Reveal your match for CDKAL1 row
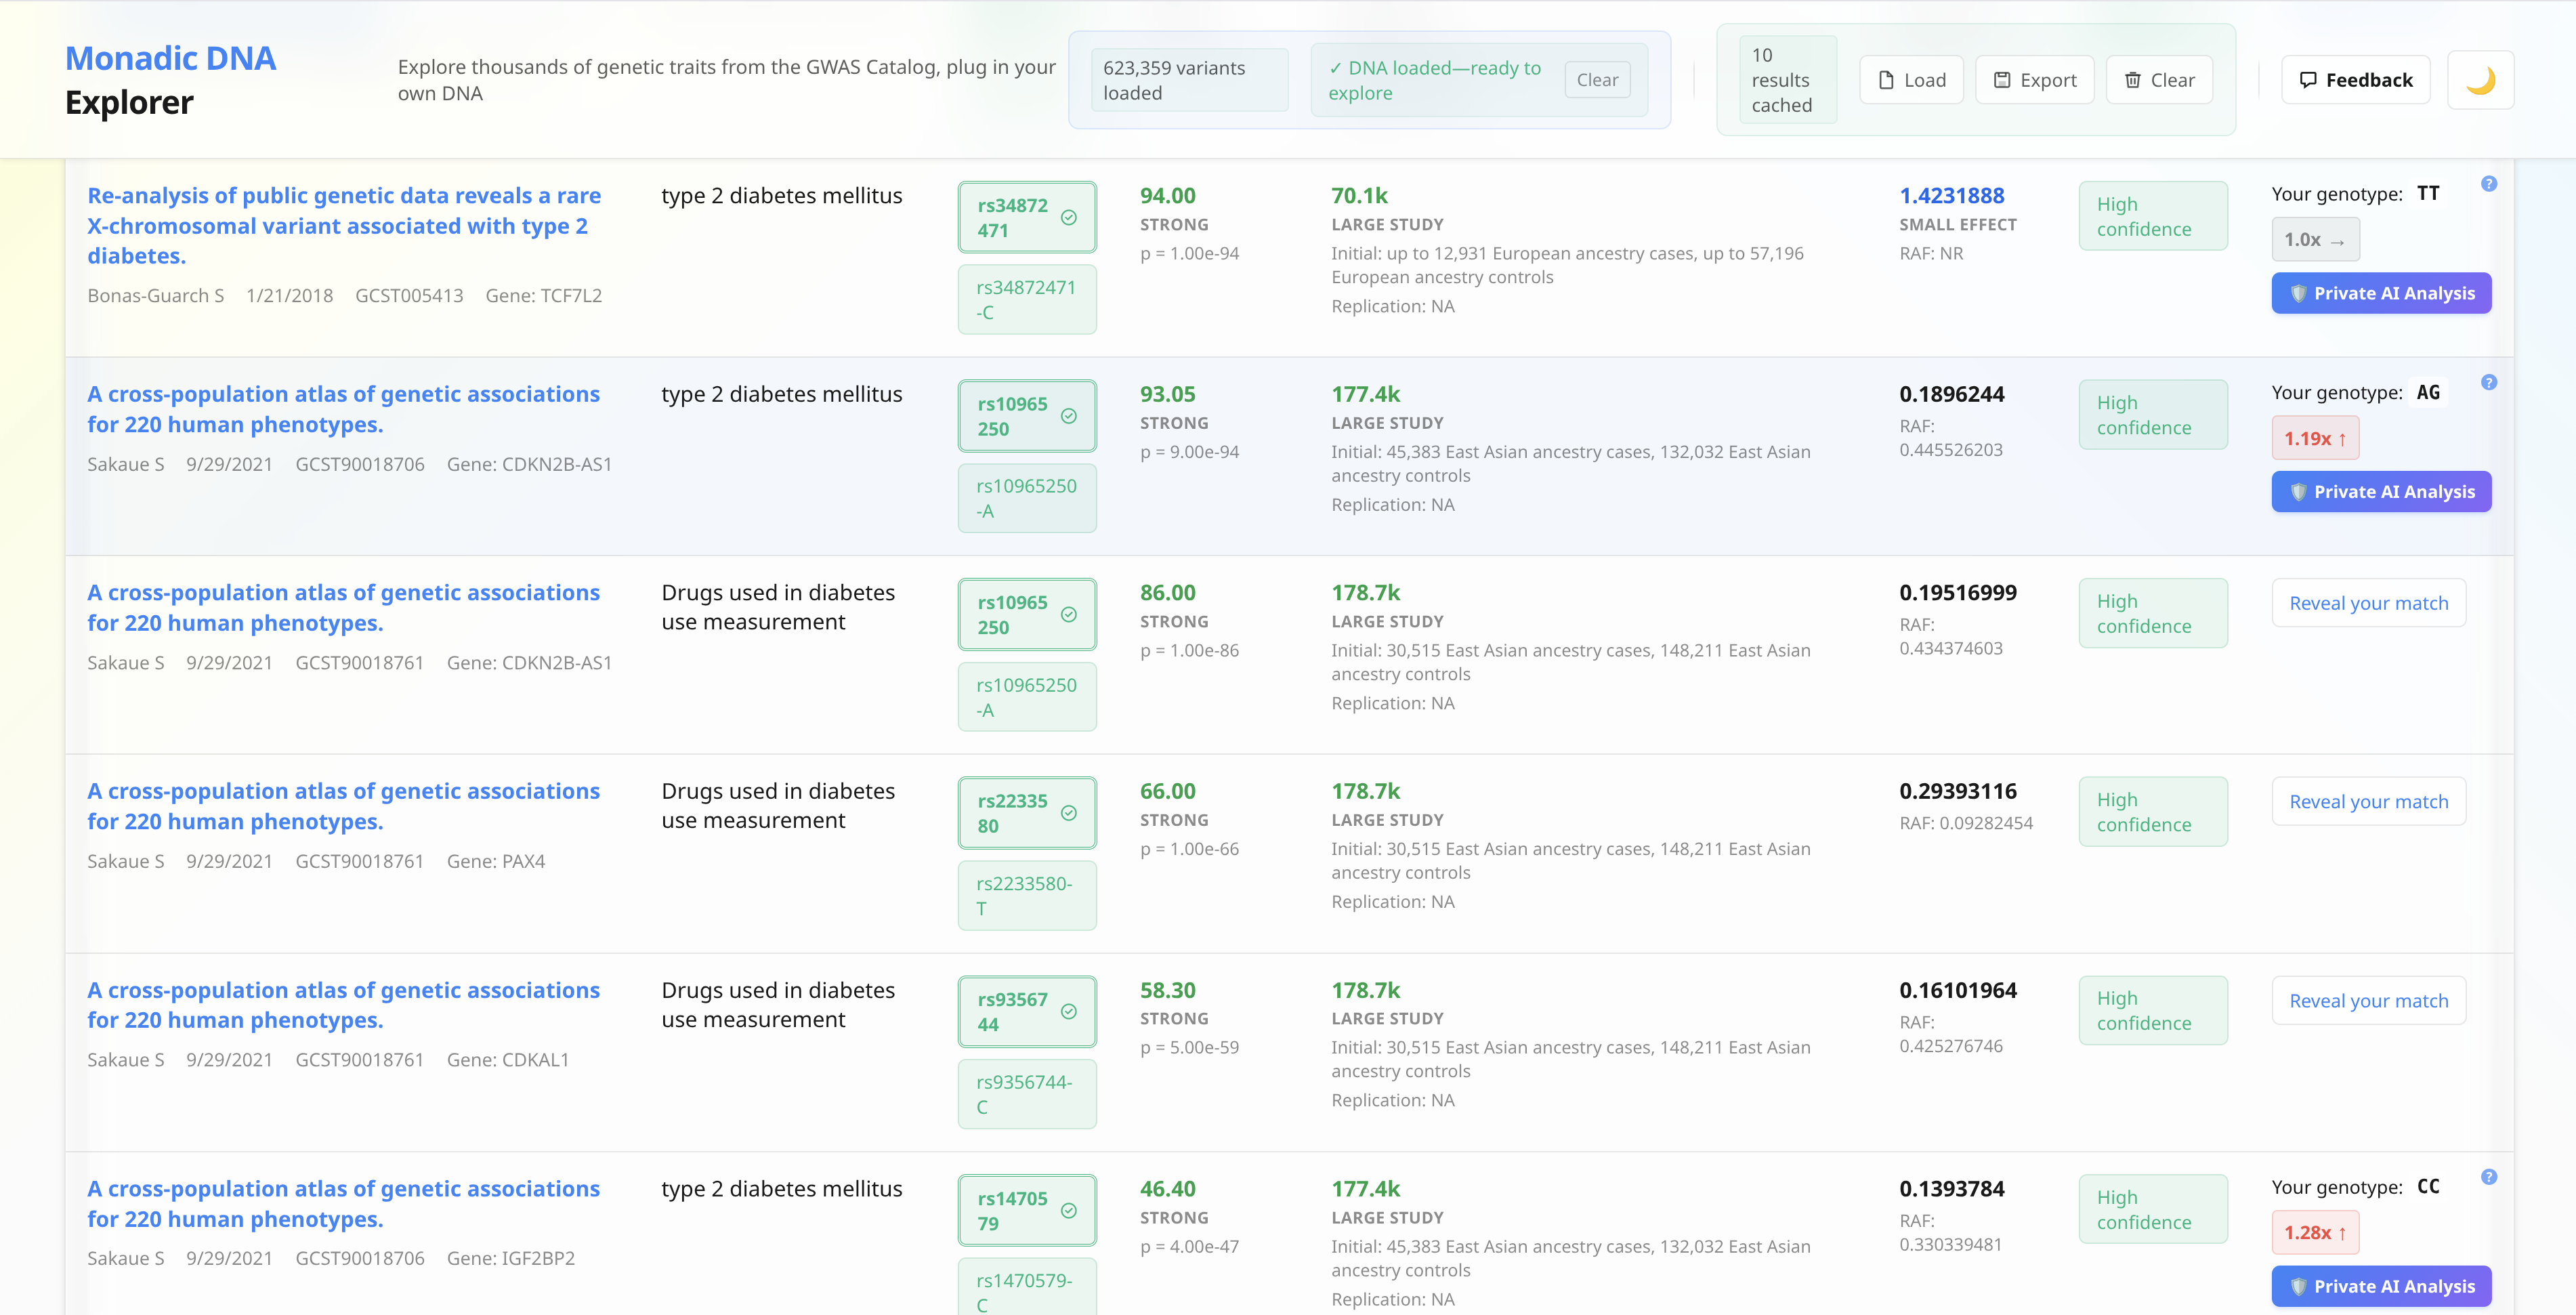2576x1315 pixels. (x=2368, y=1001)
